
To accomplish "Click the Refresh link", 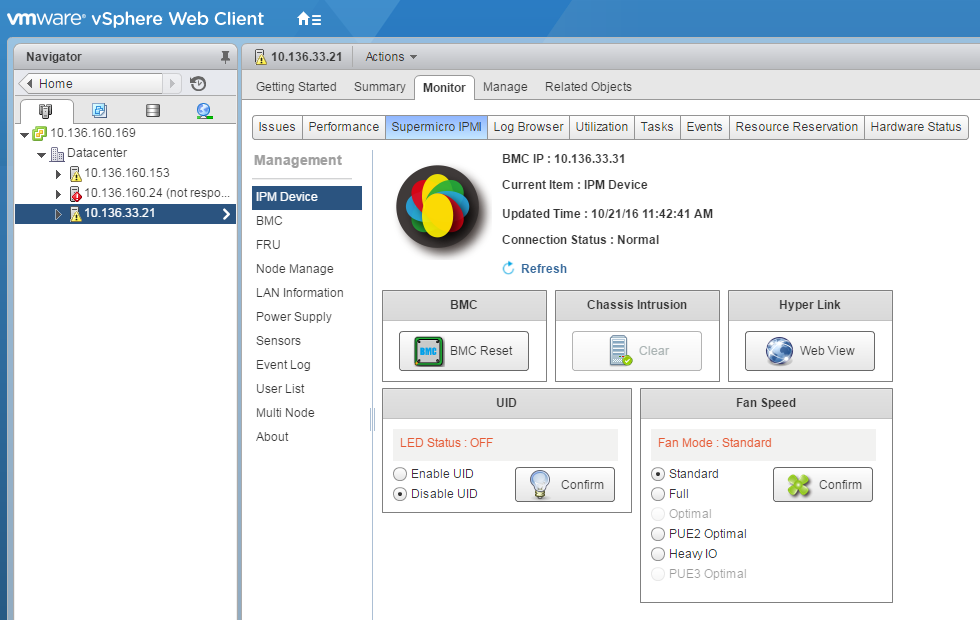I will (542, 268).
